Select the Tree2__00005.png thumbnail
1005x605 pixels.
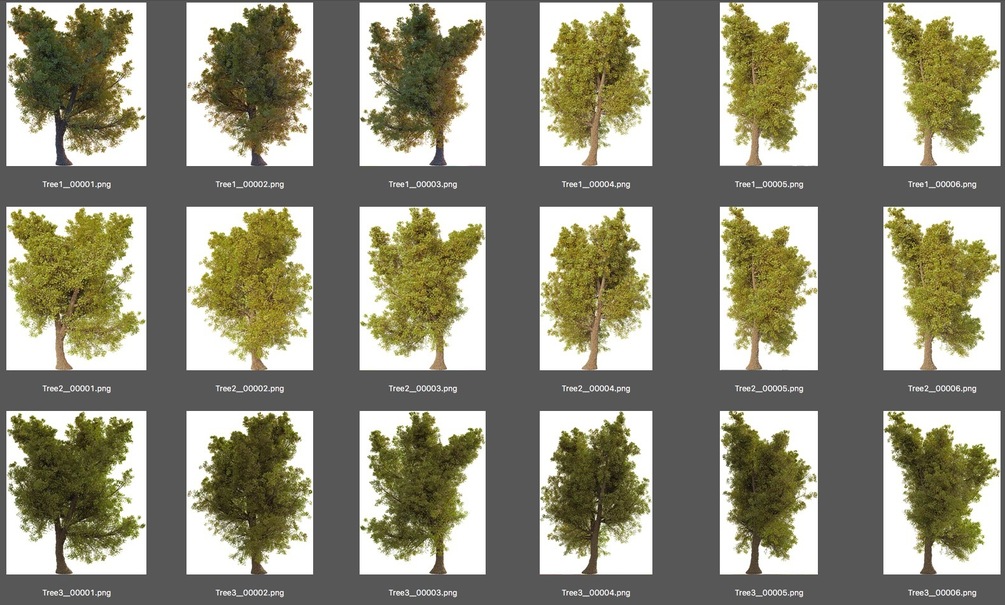[x=767, y=289]
